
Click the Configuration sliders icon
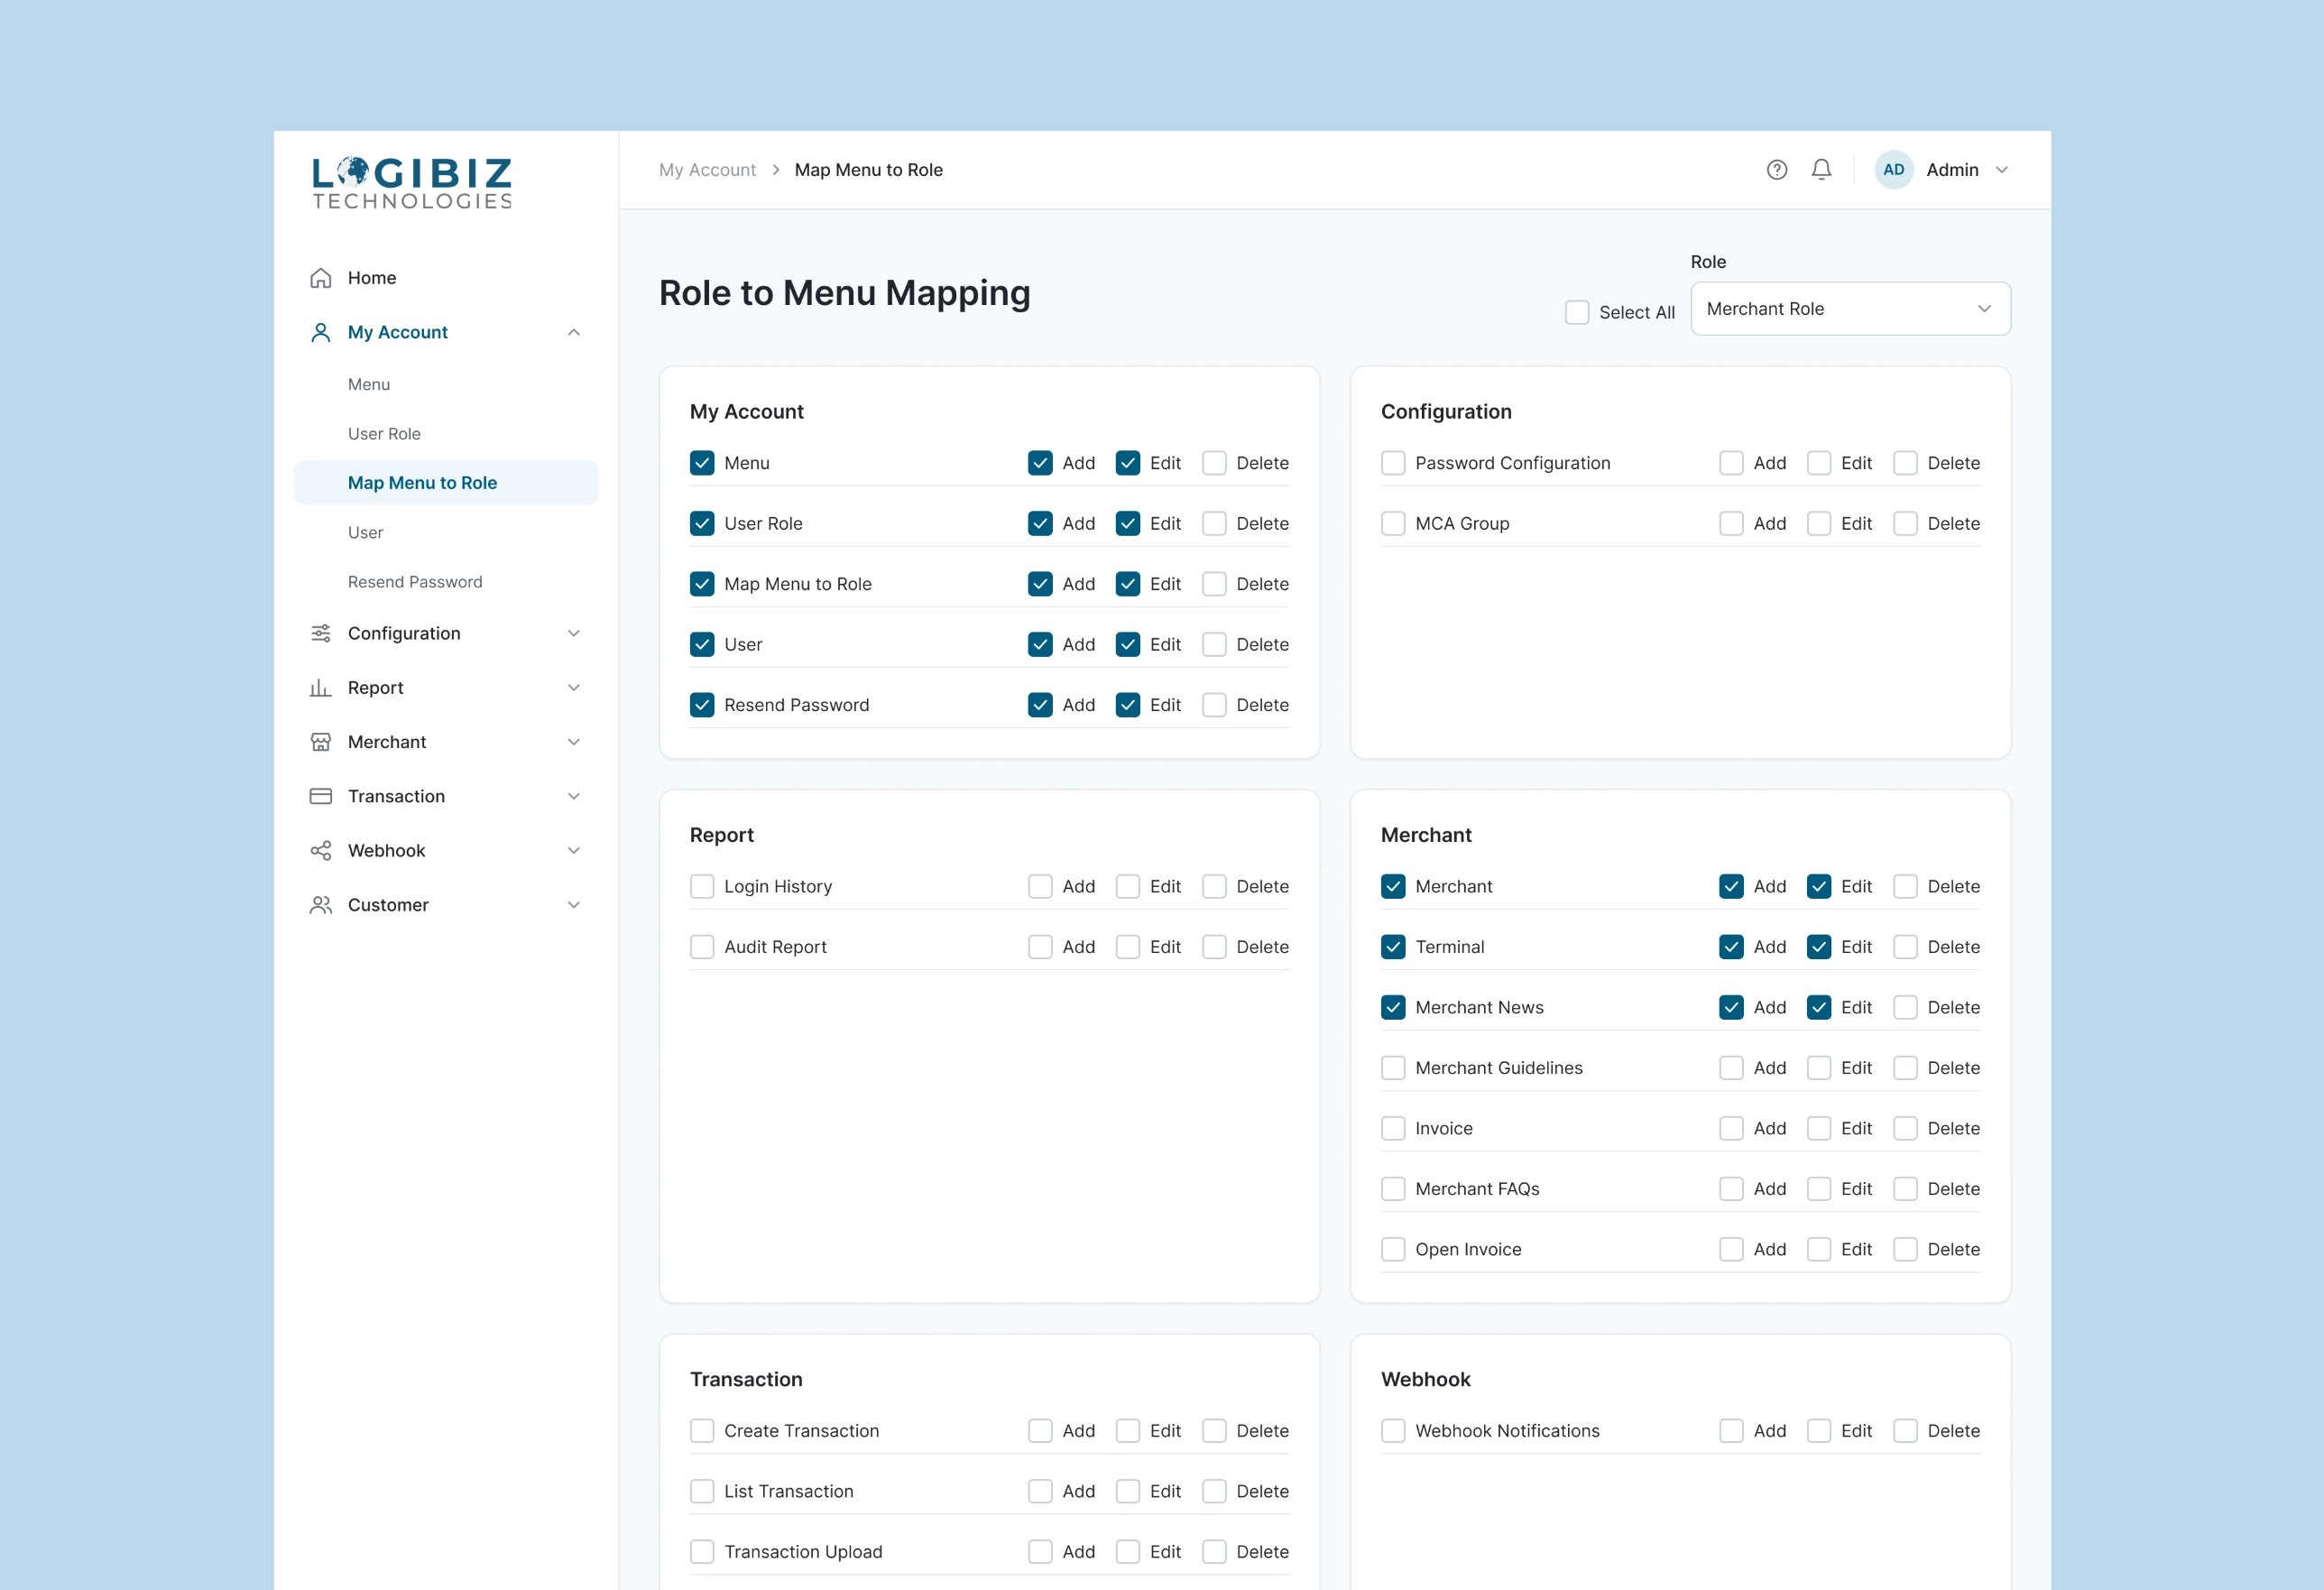point(320,633)
